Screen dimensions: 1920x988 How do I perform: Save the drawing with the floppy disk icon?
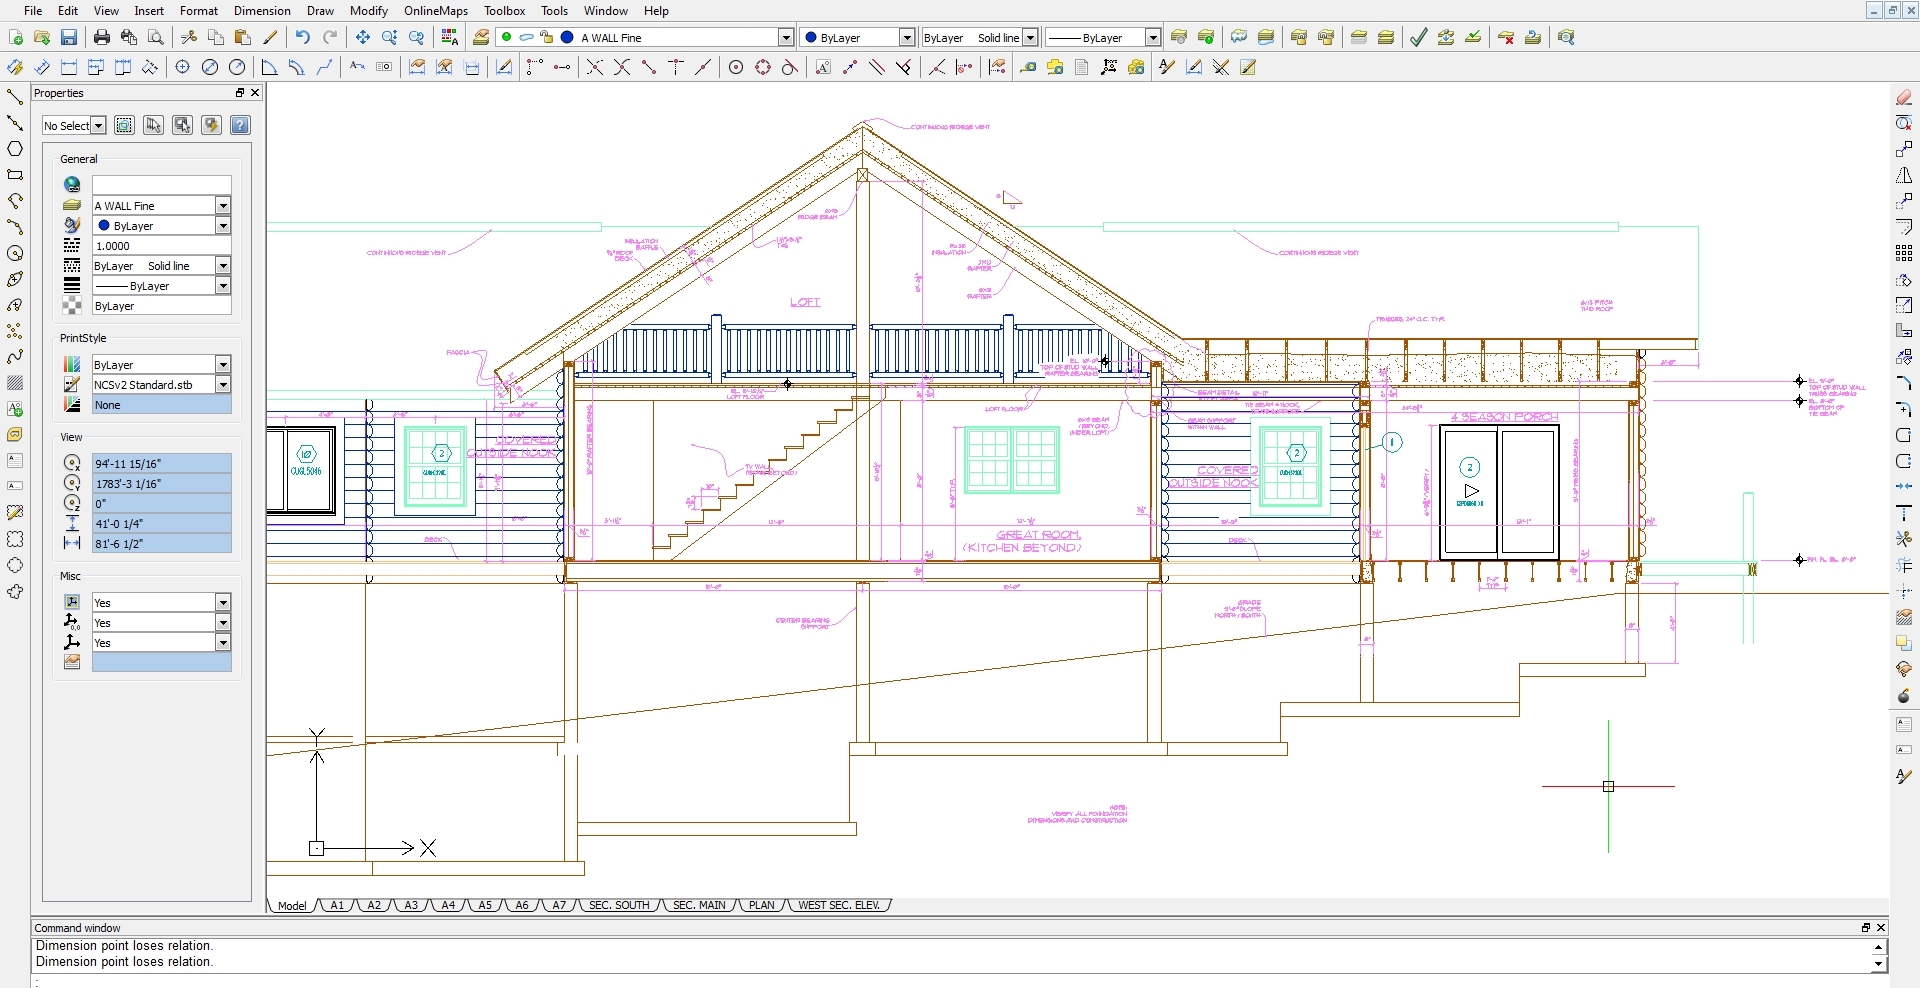69,37
